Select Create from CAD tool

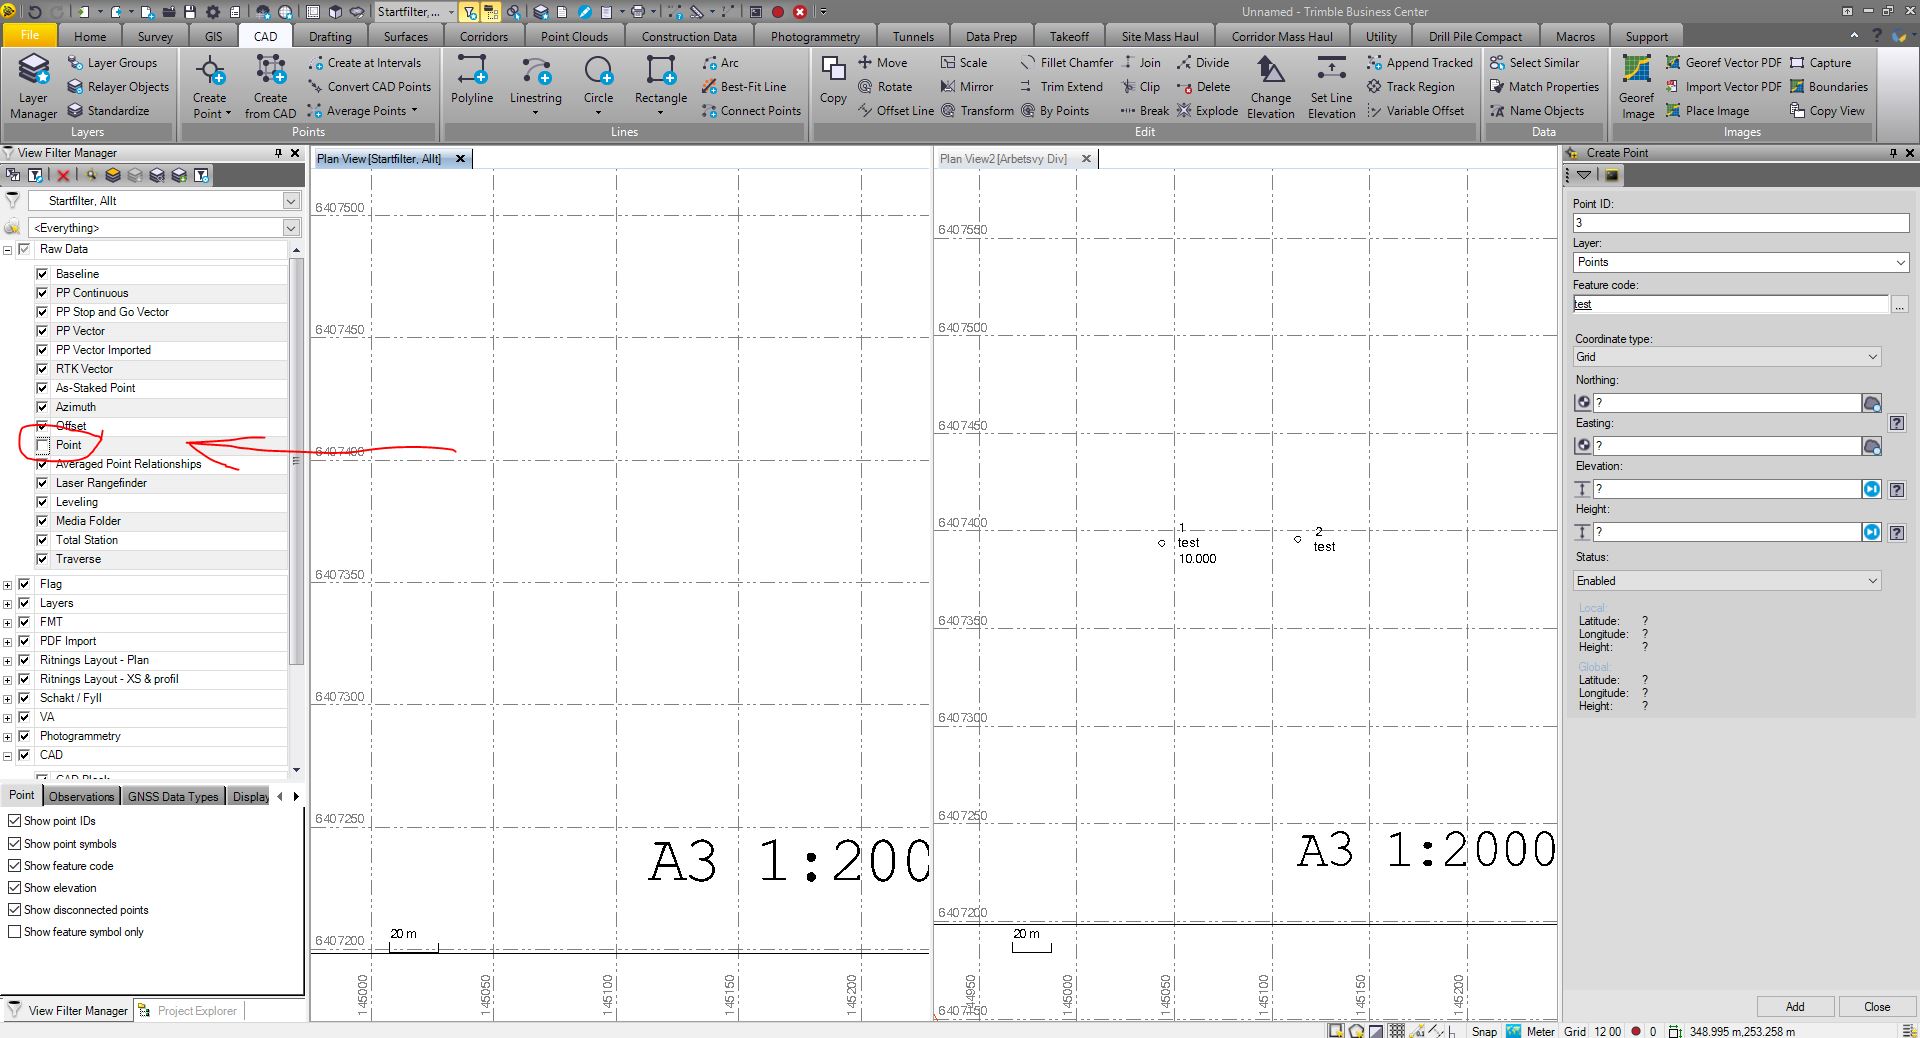pos(270,87)
